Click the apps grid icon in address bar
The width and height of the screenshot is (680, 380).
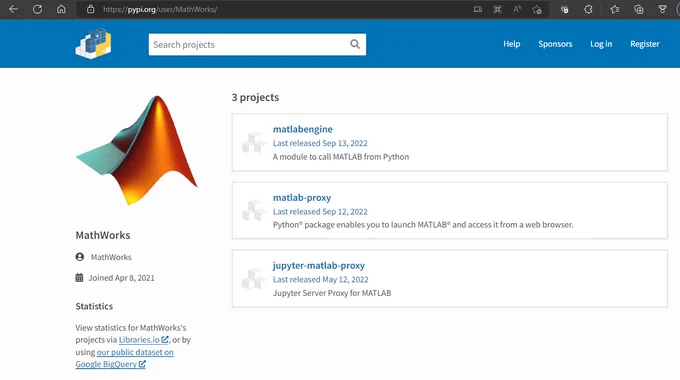click(x=497, y=9)
